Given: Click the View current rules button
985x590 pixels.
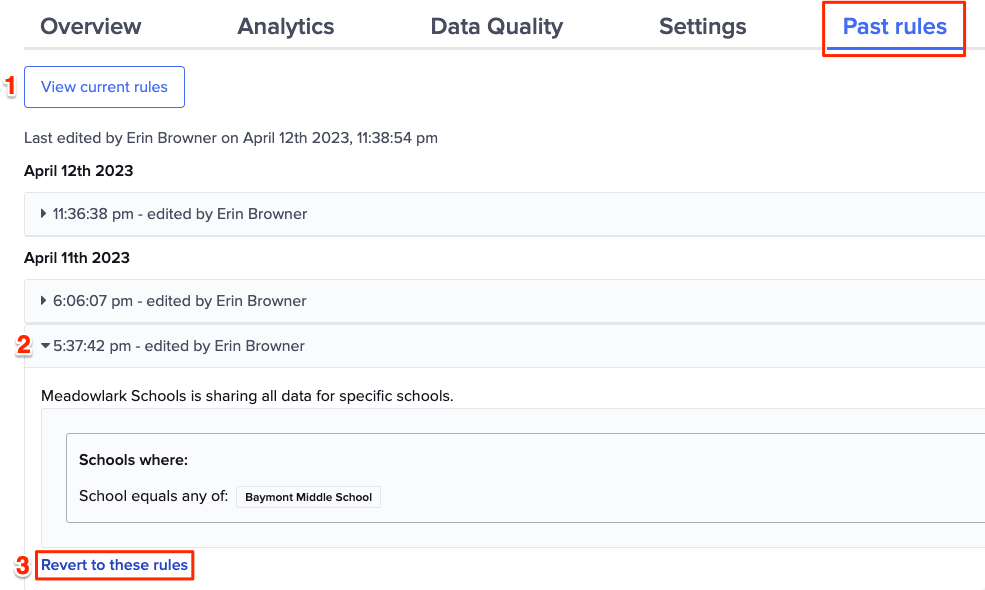Looking at the screenshot, I should (x=104, y=87).
